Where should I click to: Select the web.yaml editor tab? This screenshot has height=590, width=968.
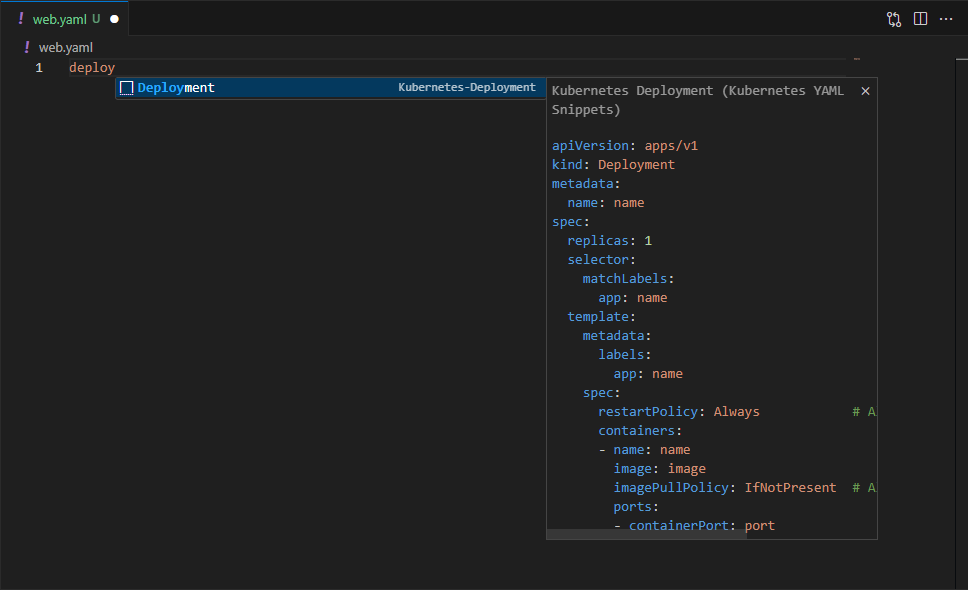pos(60,19)
